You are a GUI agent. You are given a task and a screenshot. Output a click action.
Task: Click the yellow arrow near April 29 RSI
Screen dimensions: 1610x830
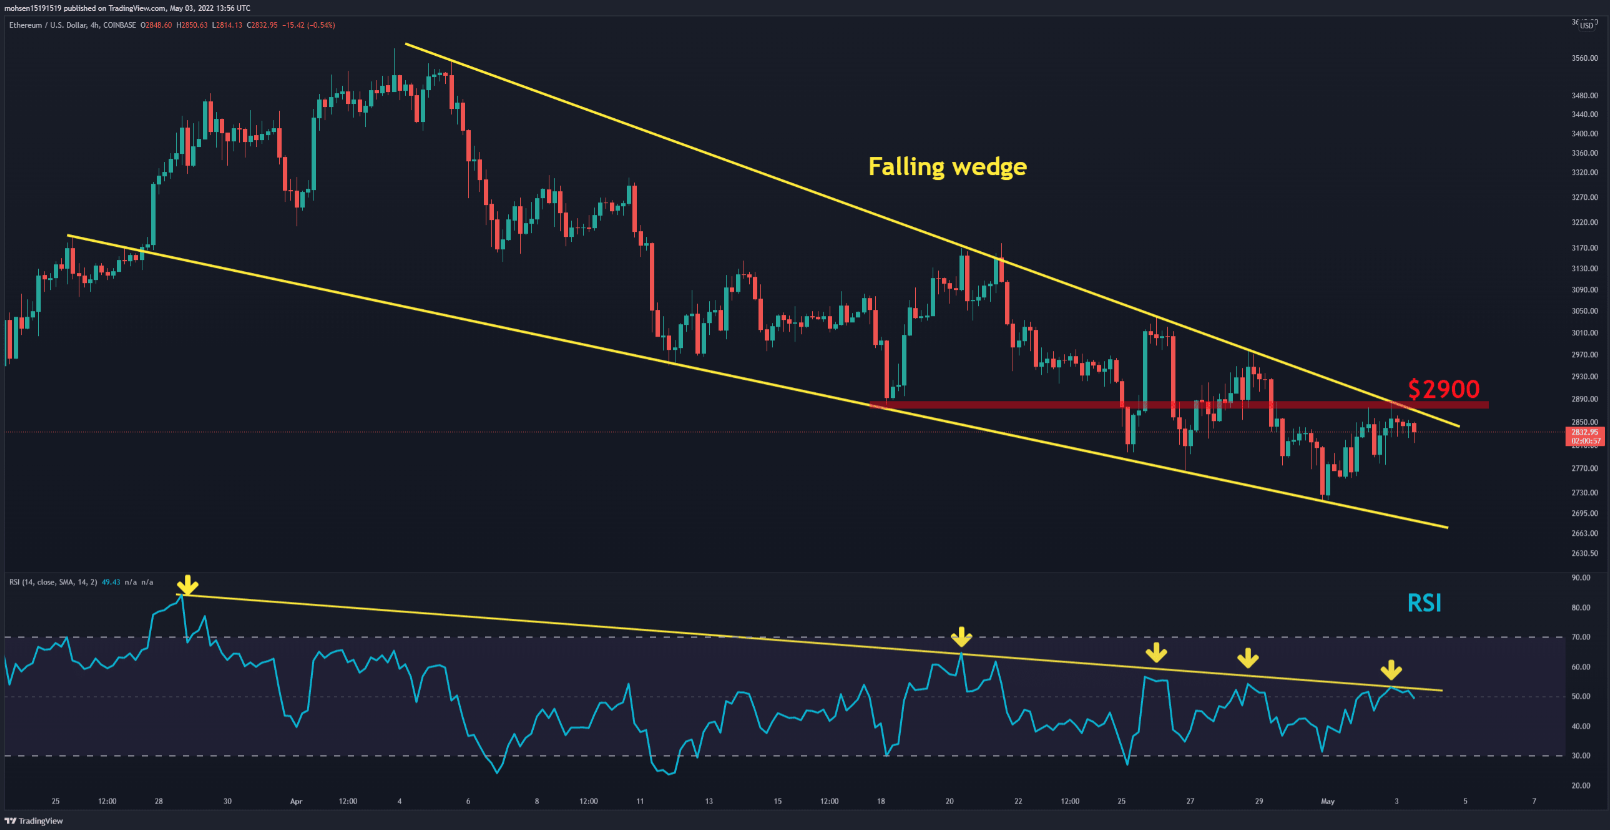1247,658
